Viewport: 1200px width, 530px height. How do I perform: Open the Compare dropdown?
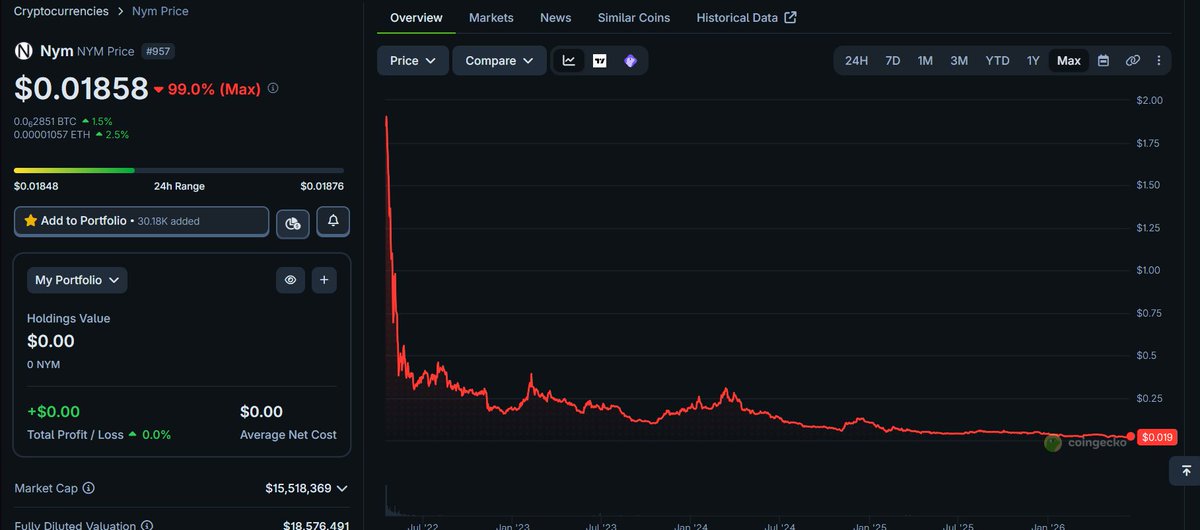click(500, 61)
